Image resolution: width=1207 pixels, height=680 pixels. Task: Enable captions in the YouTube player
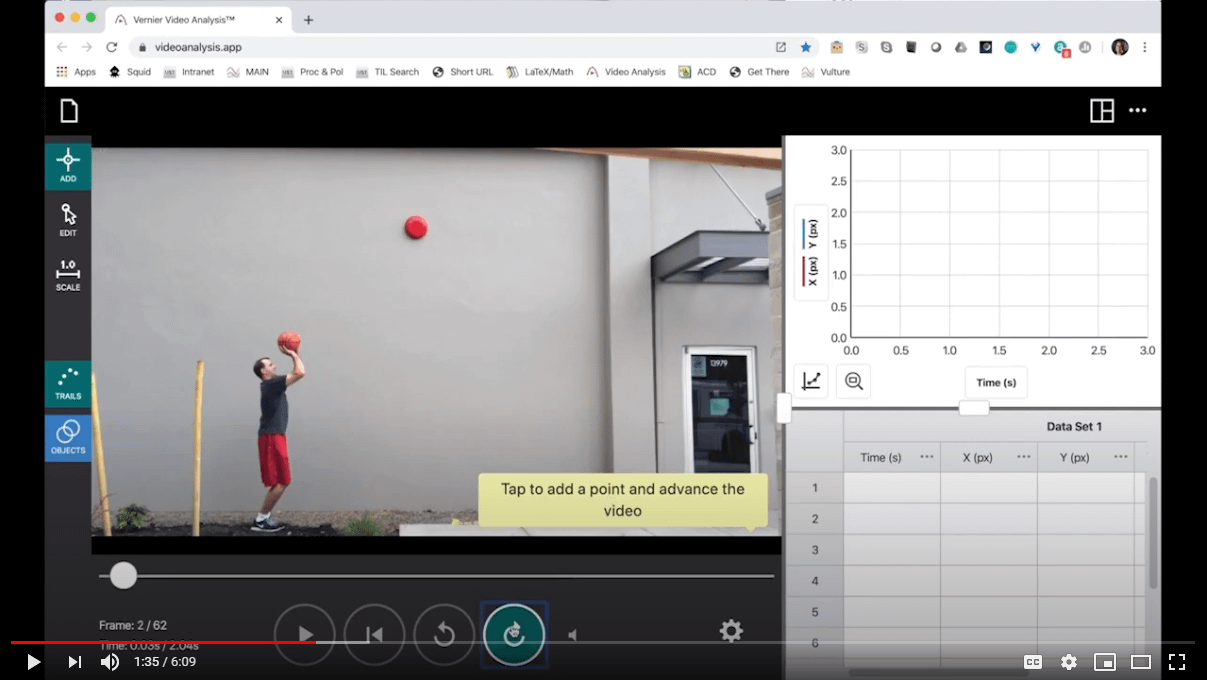coord(1031,661)
